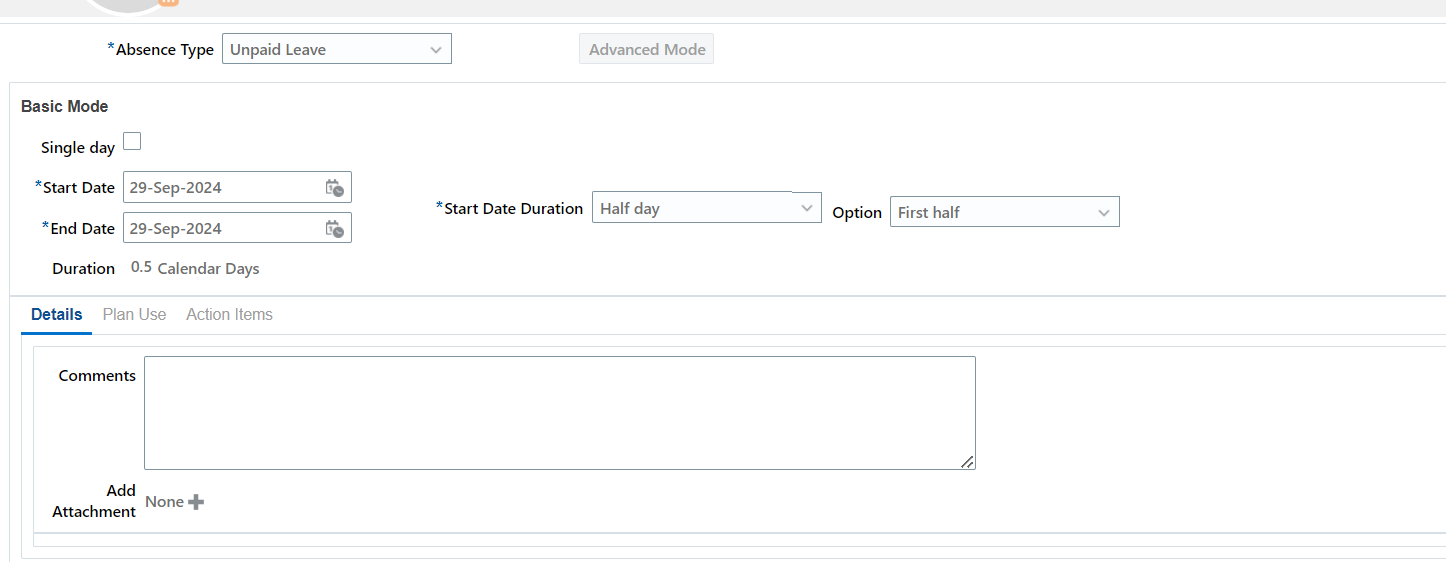Open the Absence Type dropdown
The width and height of the screenshot is (1446, 562).
[336, 49]
